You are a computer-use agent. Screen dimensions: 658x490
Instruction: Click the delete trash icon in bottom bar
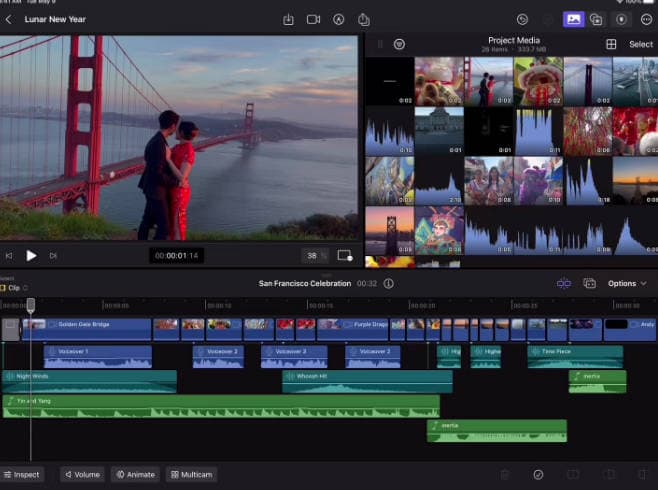coord(505,474)
